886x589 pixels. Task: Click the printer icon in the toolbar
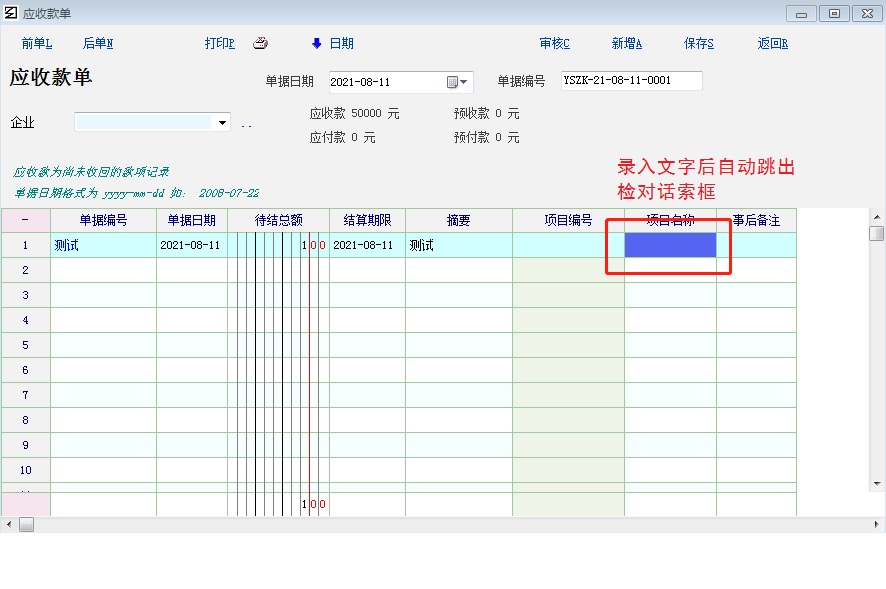click(x=260, y=43)
